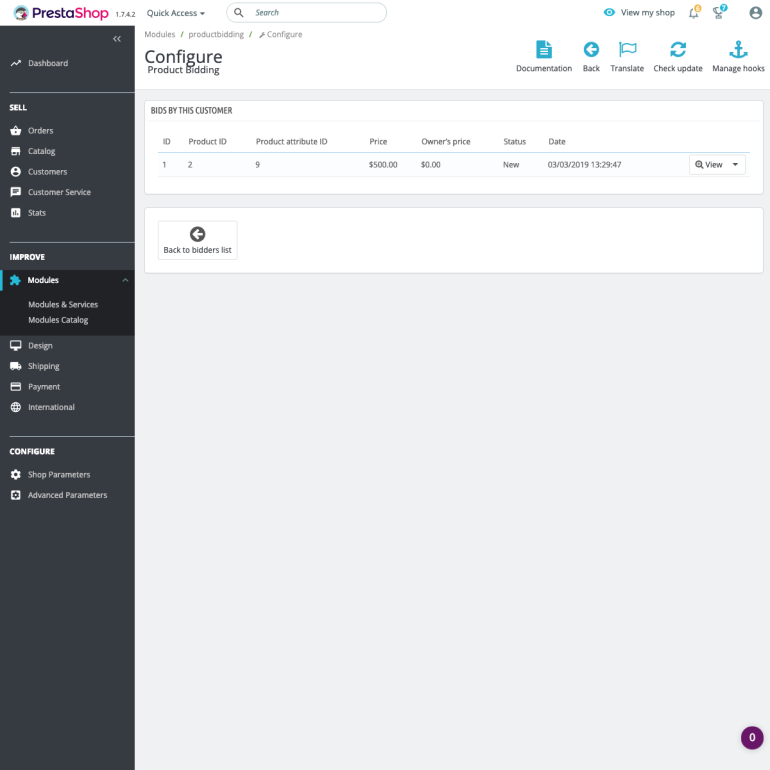This screenshot has height=770, width=770.
Task: Click the Check update refresh icon
Action: (678, 50)
